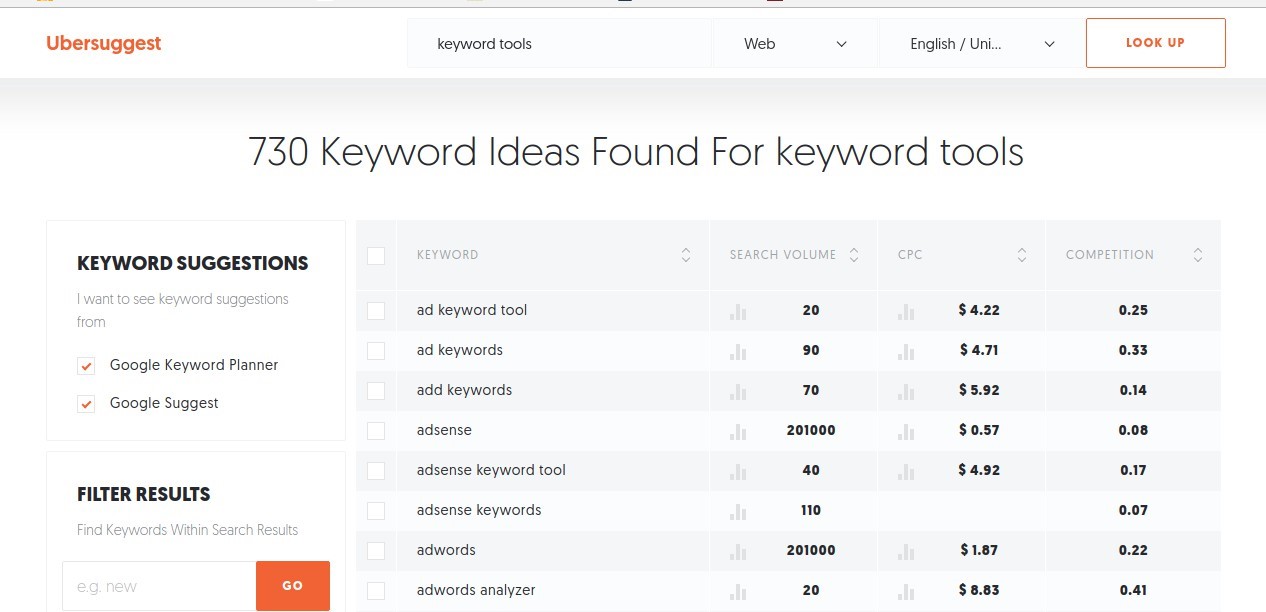1266x612 pixels.
Task: Sort by Search Volume column arrows
Action: click(x=854, y=255)
